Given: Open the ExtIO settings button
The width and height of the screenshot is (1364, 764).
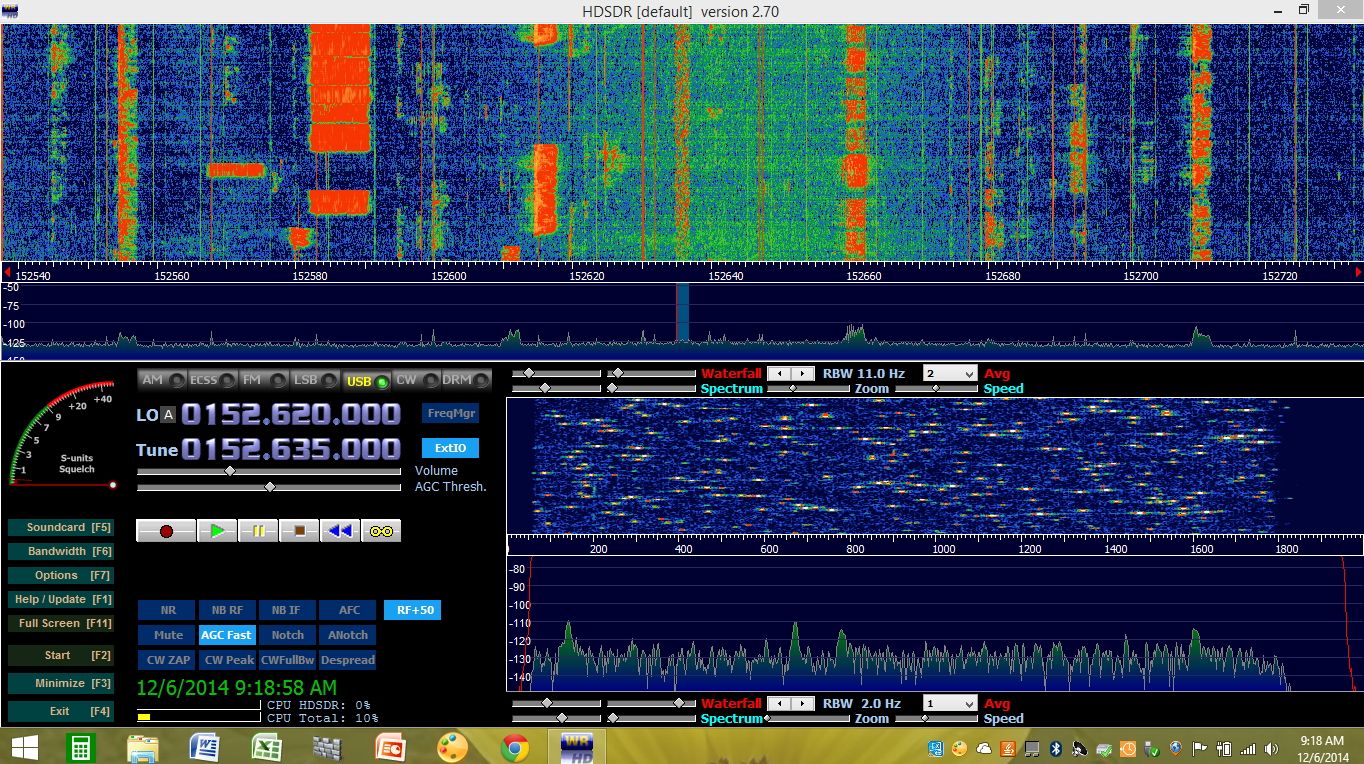Looking at the screenshot, I should click(450, 448).
